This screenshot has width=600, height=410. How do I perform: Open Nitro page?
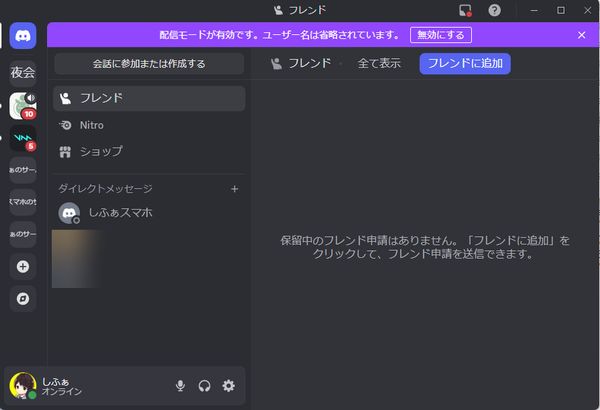click(x=149, y=125)
